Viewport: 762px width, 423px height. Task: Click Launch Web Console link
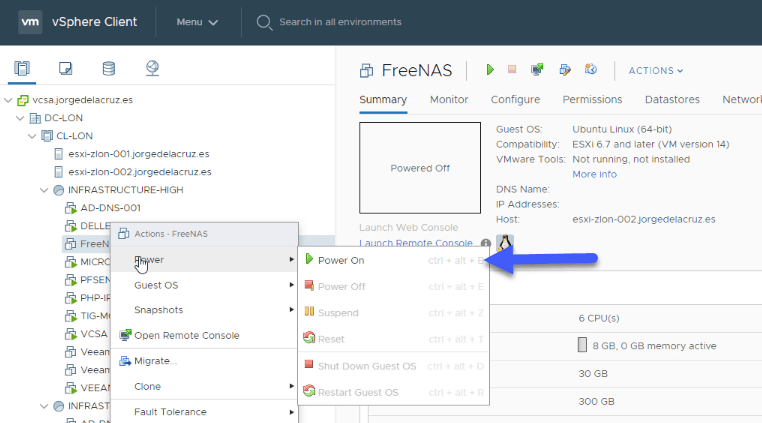408,228
